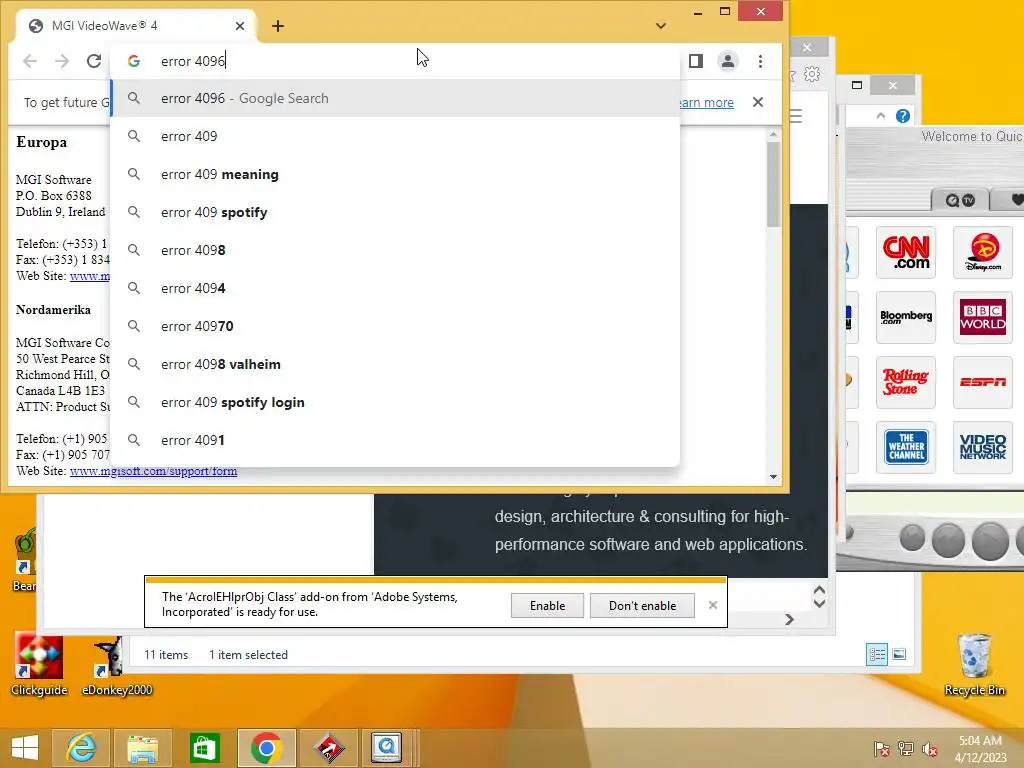Open help in the back window

903,116
